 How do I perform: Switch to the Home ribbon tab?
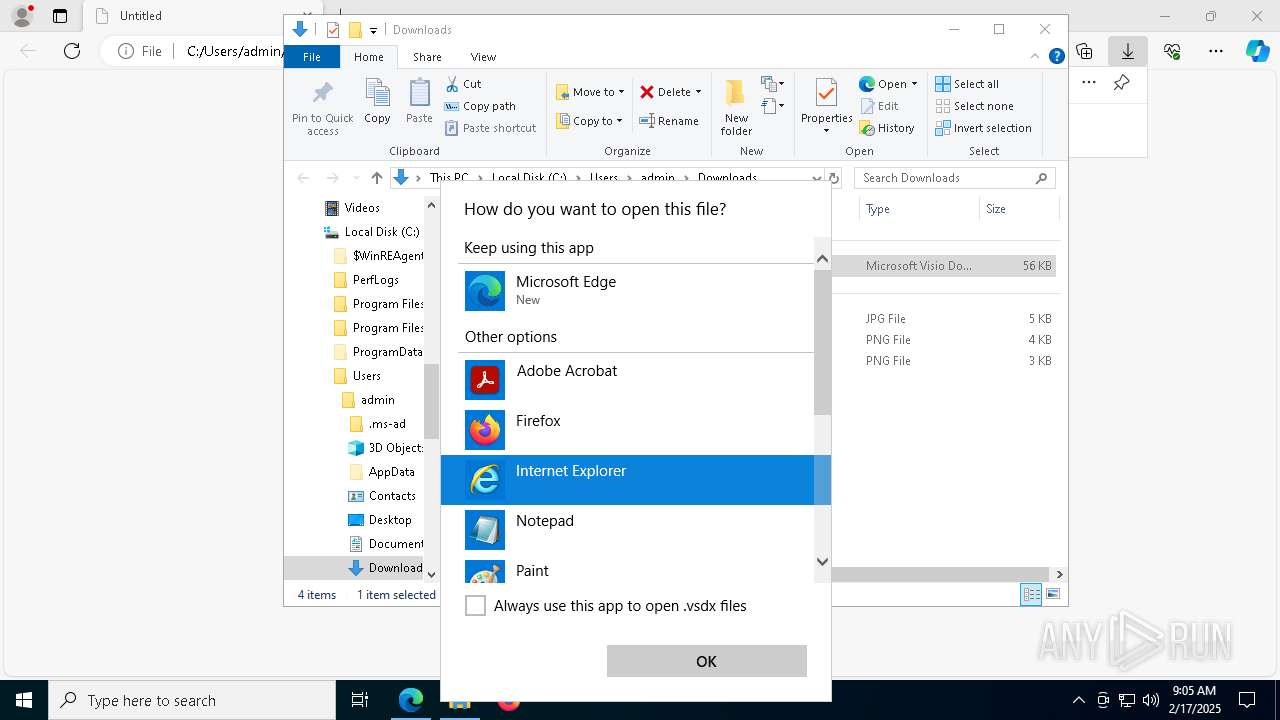tap(368, 57)
